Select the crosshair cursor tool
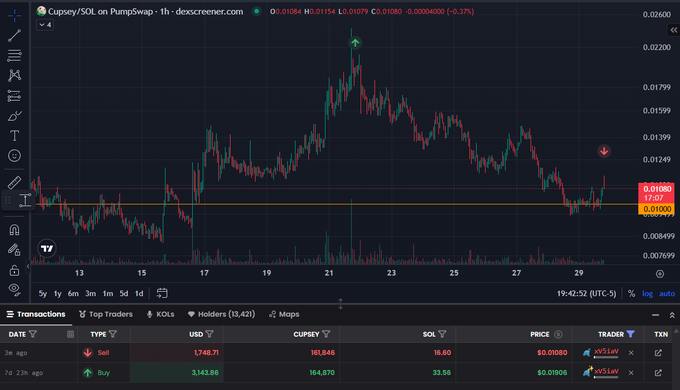 pos(14,16)
